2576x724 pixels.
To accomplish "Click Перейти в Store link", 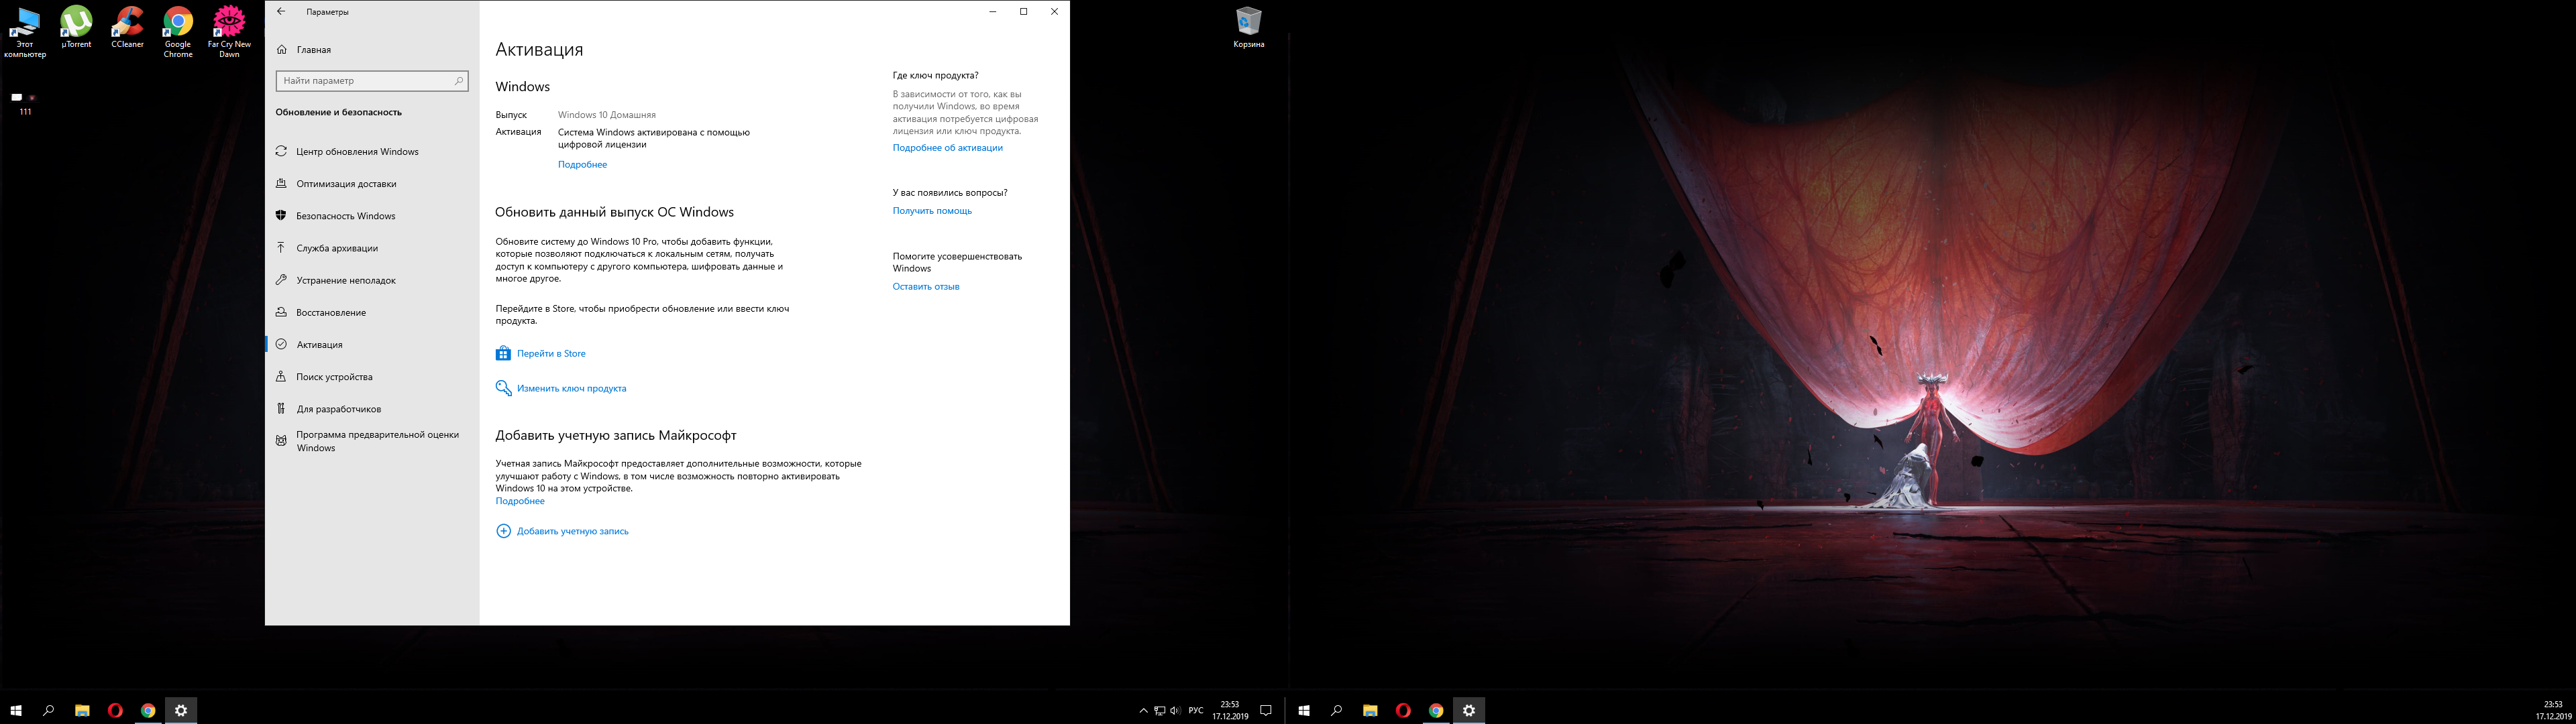I will [550, 354].
